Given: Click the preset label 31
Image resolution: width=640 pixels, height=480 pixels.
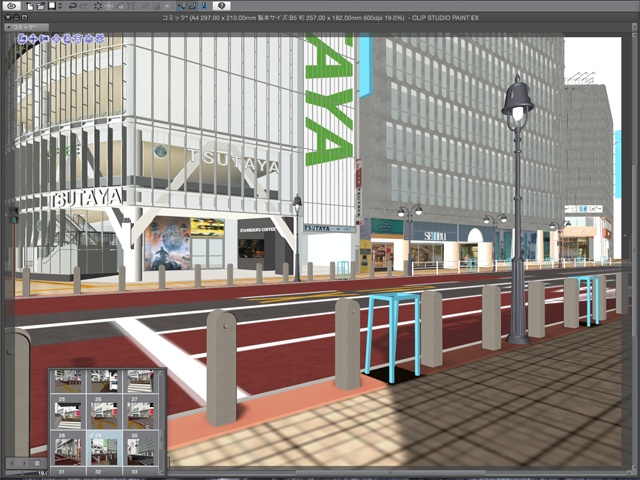Looking at the screenshot, I should pyautogui.click(x=62, y=471).
